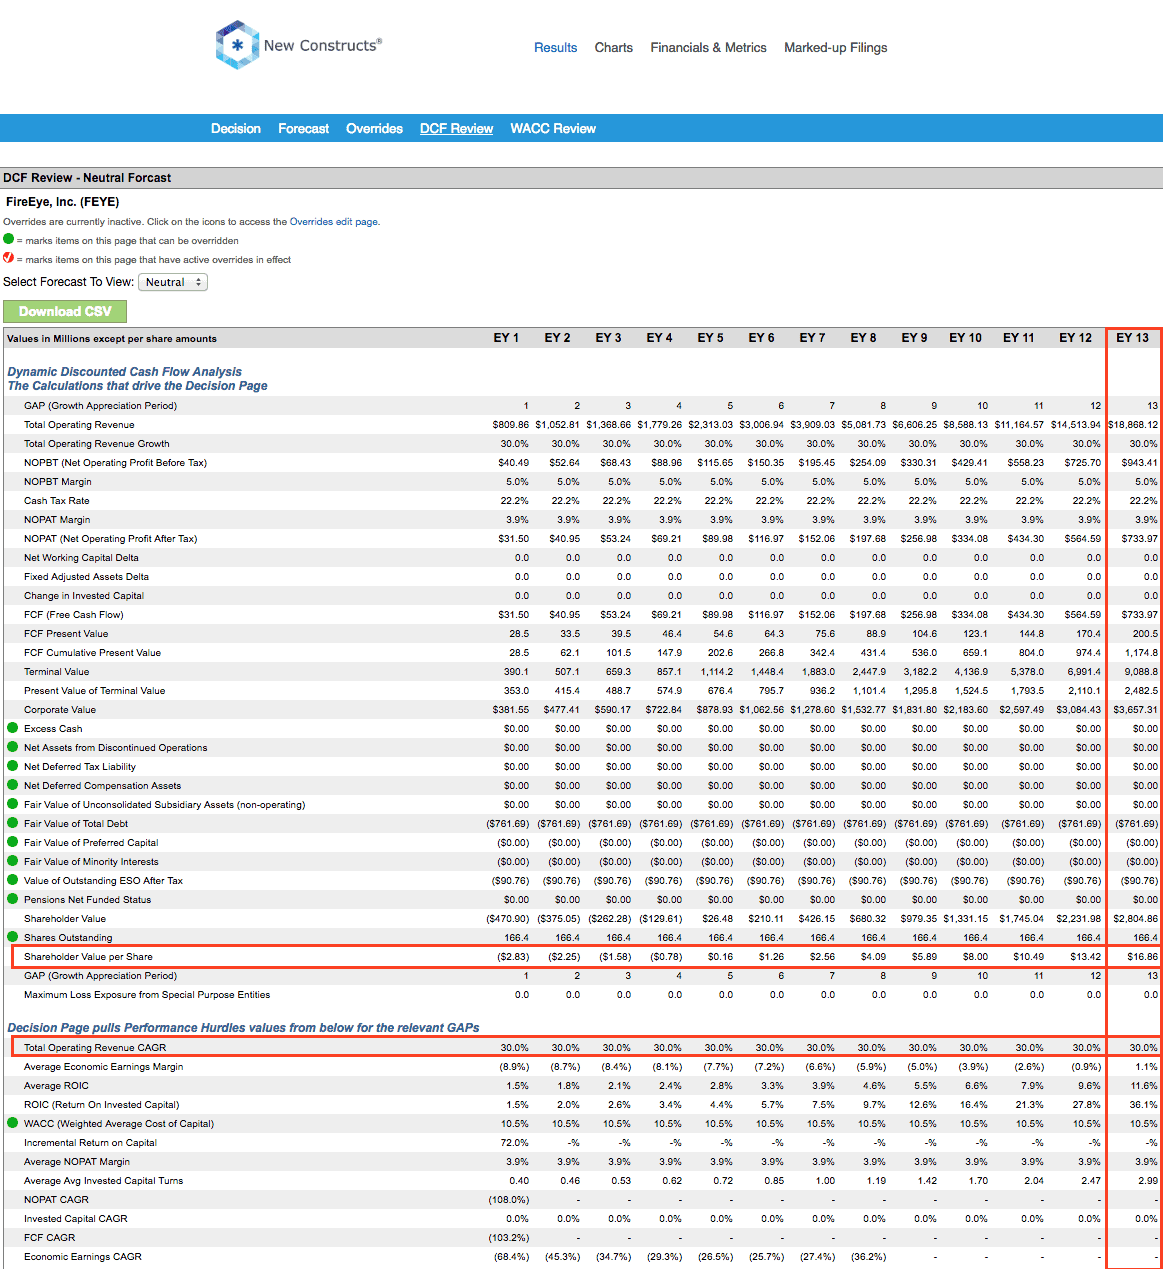Click override dot for Outstanding ESO After Tax
Screen dimensions: 1163x1269
point(13,880)
